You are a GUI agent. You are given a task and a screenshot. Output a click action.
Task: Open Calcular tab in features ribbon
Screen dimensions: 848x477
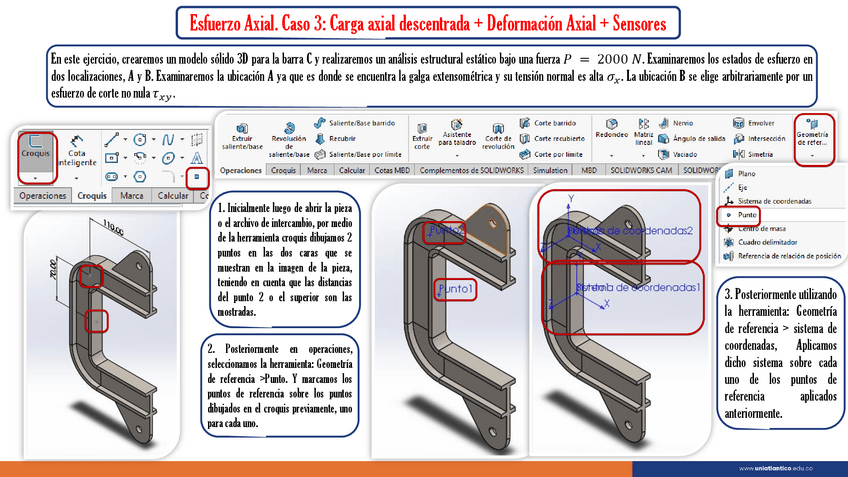coord(352,170)
